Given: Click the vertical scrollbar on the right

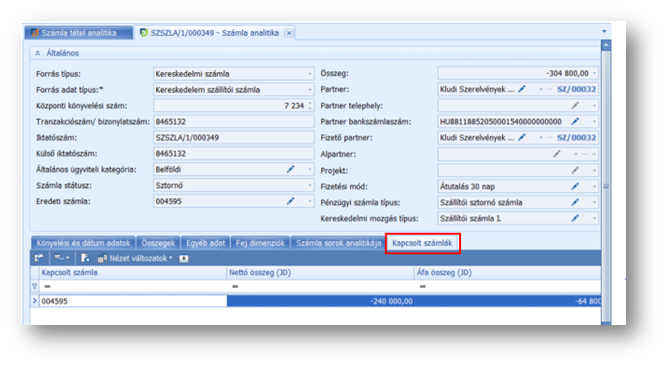Looking at the screenshot, I should point(606,183).
